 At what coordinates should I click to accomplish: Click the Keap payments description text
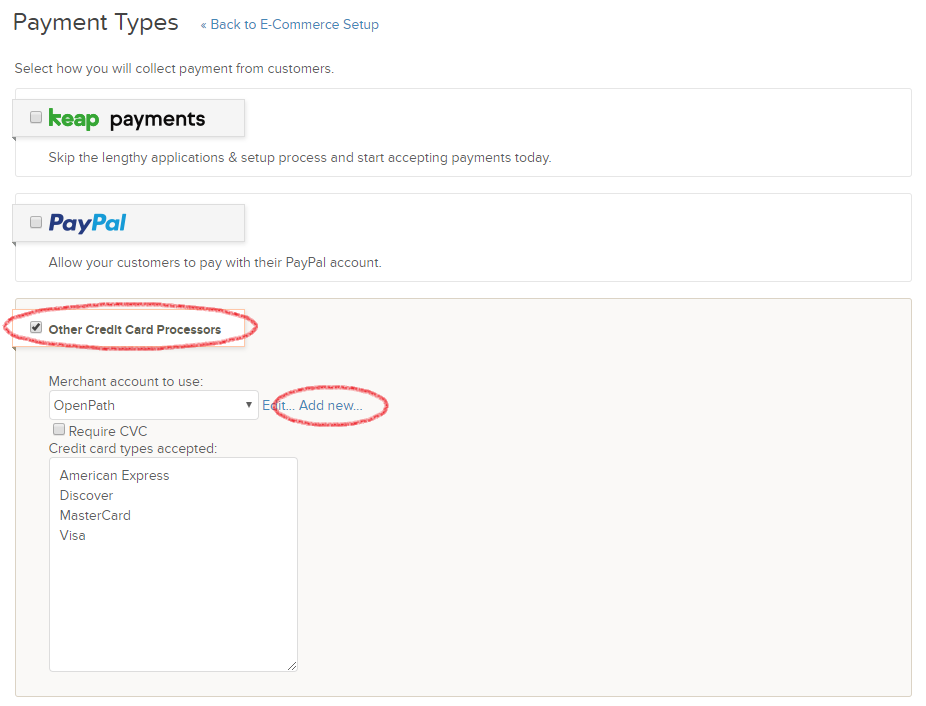pyautogui.click(x=300, y=158)
